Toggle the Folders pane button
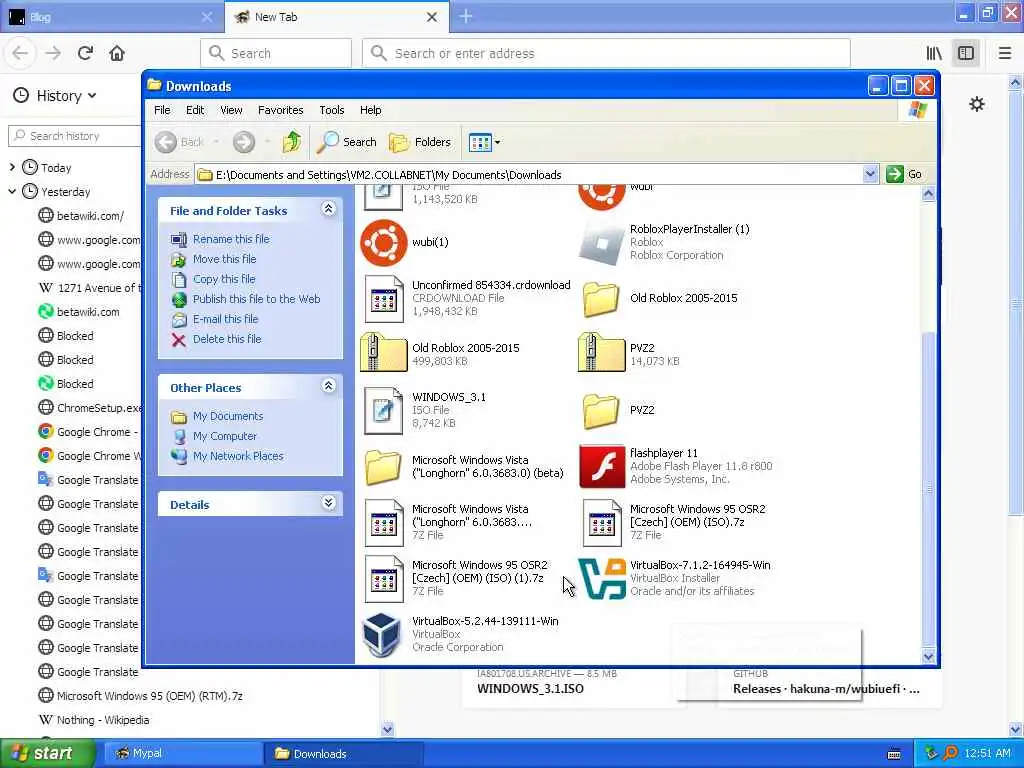Image resolution: width=1024 pixels, height=768 pixels. (419, 142)
